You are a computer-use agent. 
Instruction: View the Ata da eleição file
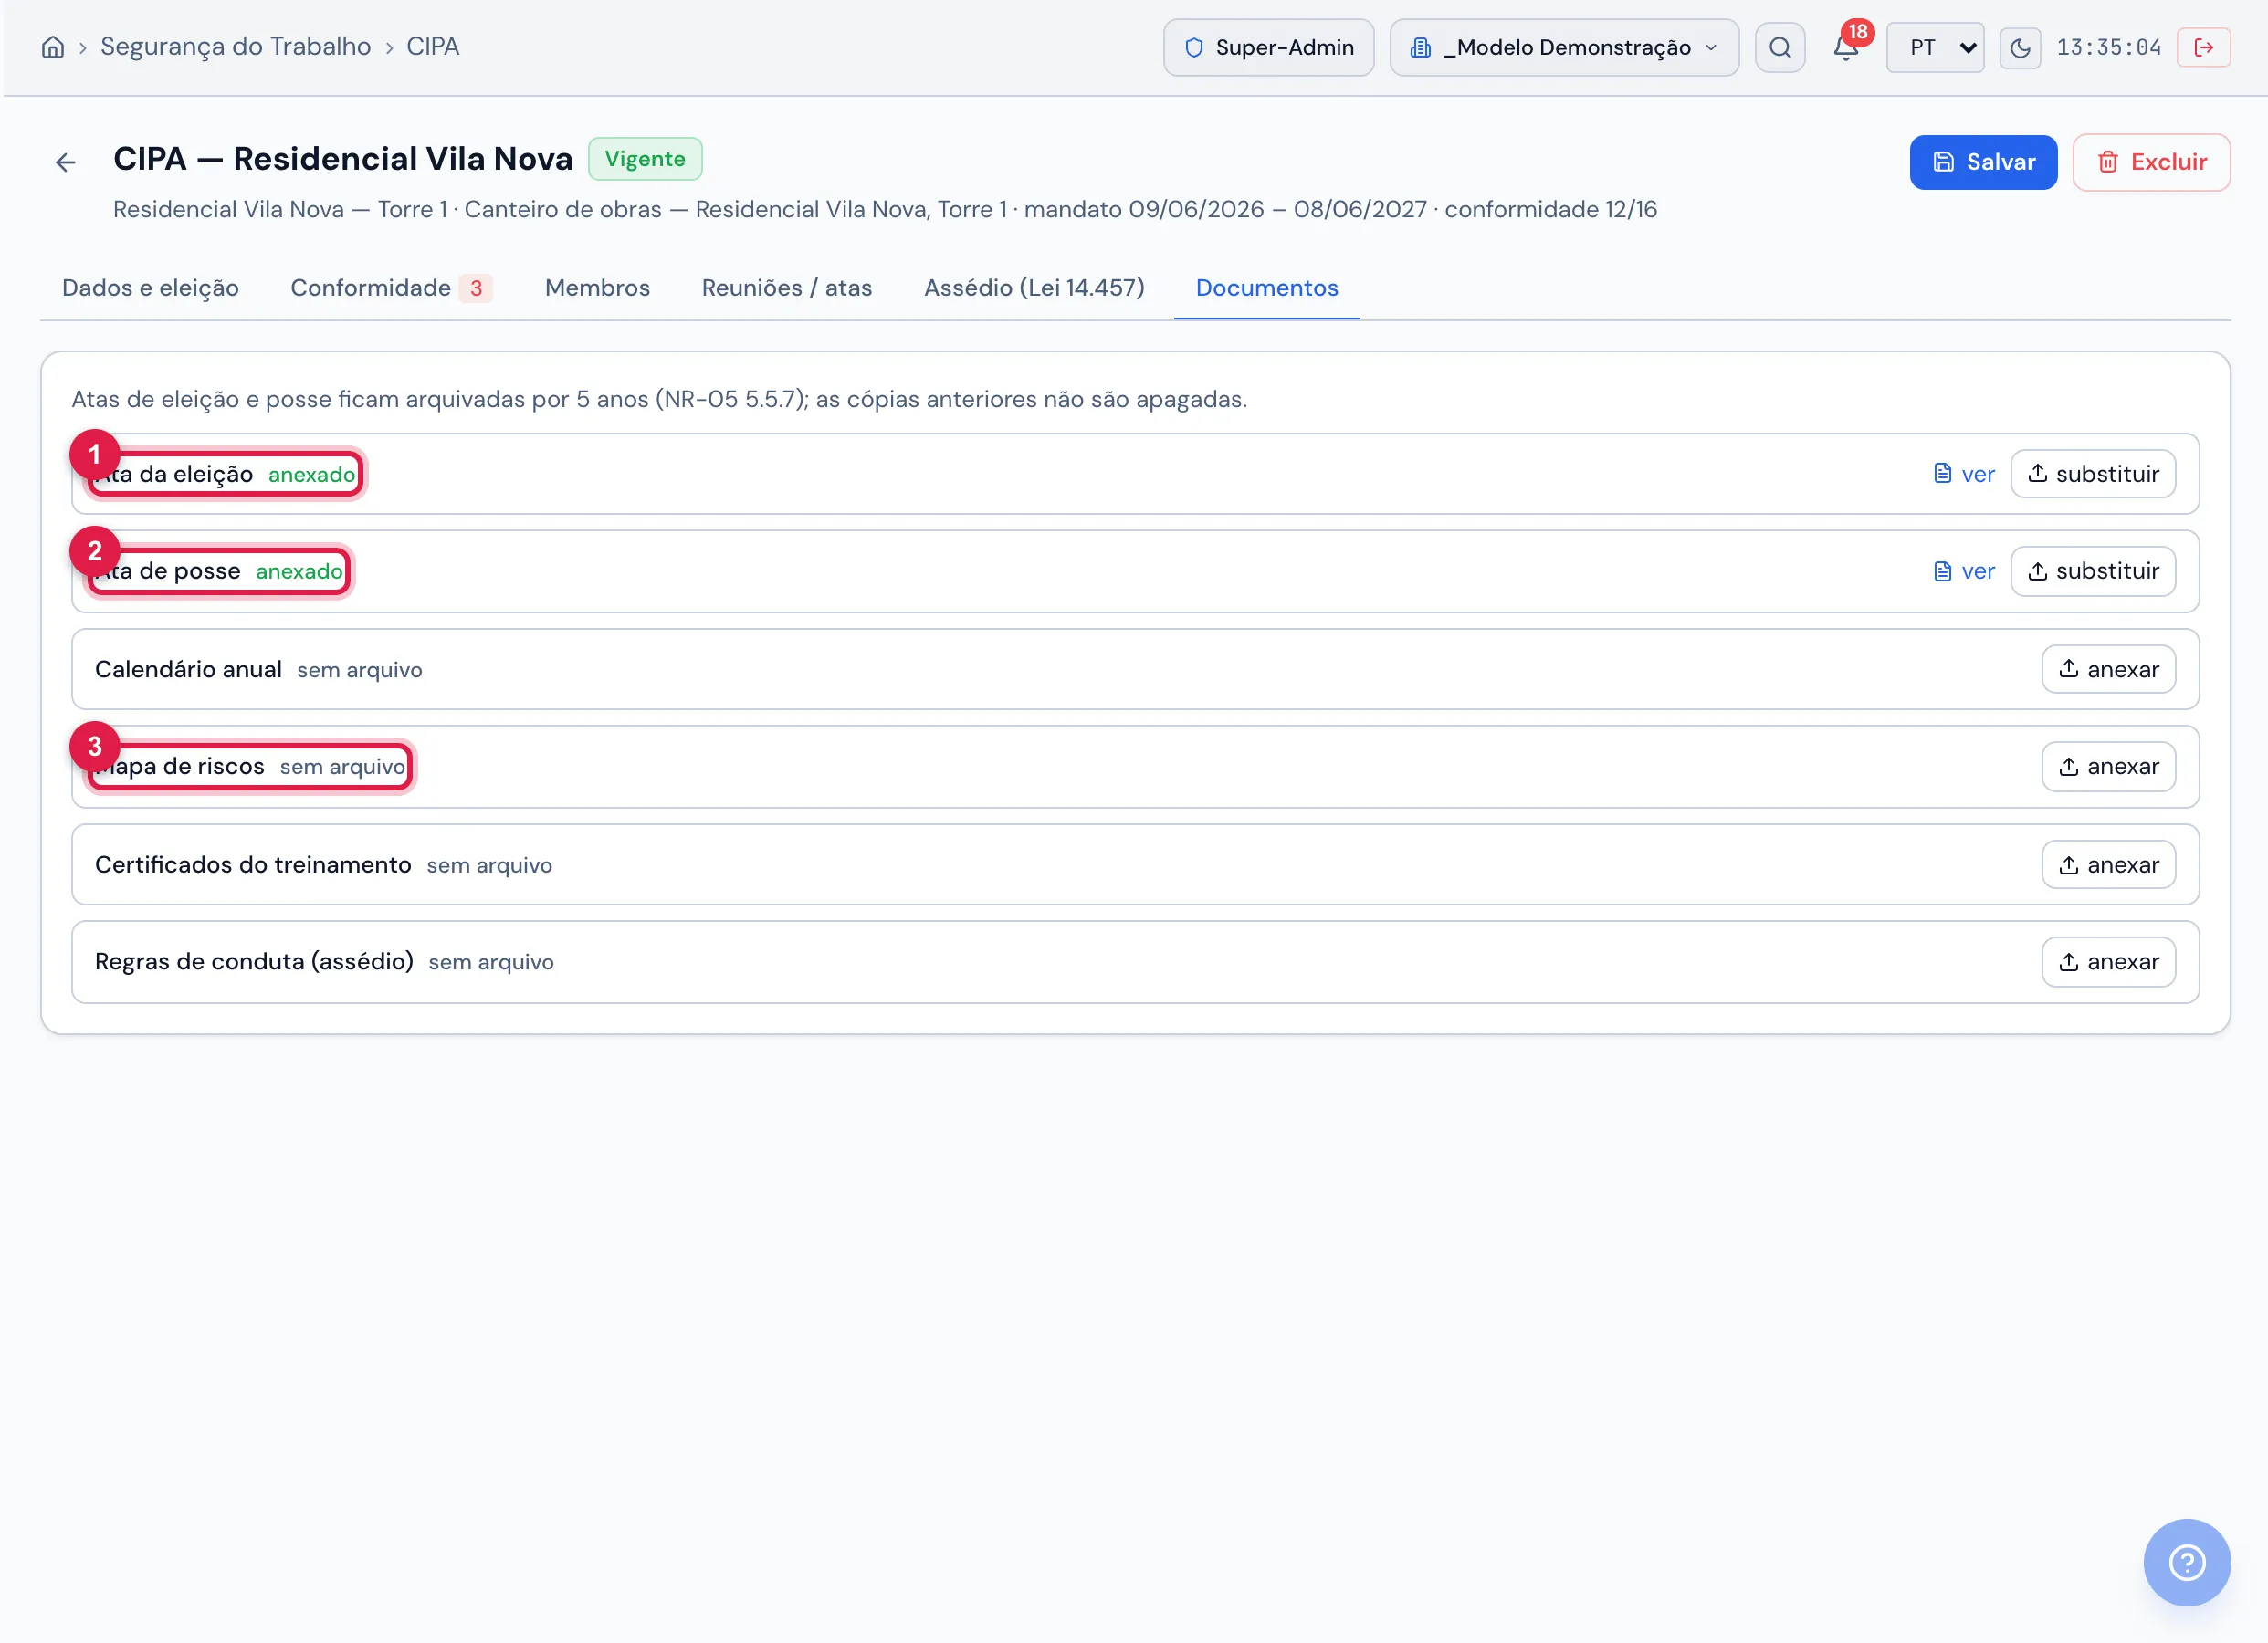click(1964, 474)
